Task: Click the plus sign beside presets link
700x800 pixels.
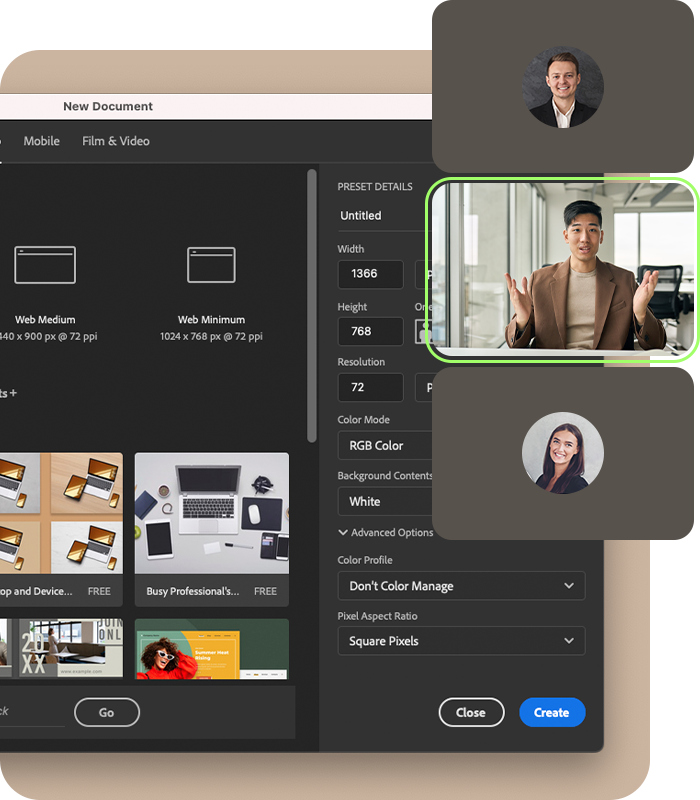Action: coord(12,393)
